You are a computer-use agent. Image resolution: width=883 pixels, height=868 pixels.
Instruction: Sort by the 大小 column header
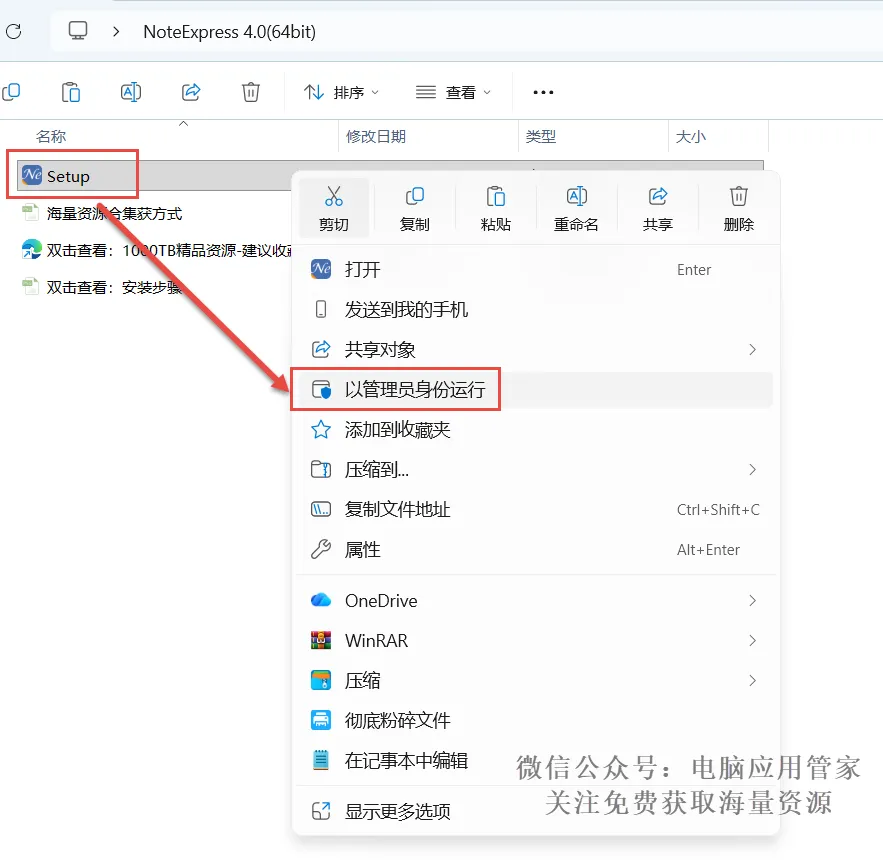pyautogui.click(x=690, y=136)
